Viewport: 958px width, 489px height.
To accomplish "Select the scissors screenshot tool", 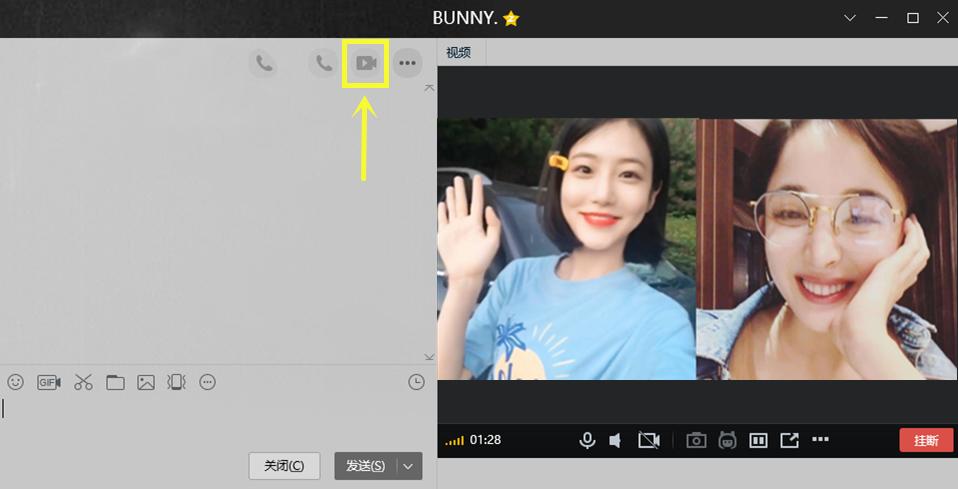I will pos(83,382).
